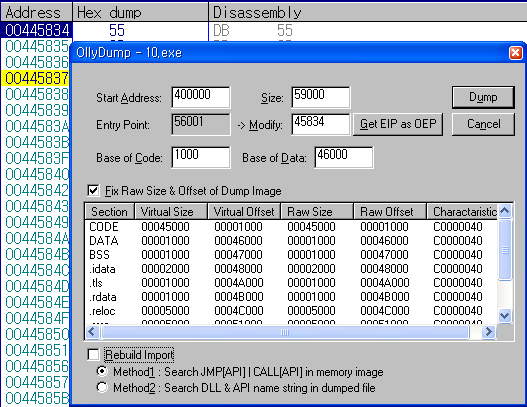Select Method2 DLL & API name radio button
Image resolution: width=527 pixels, height=407 pixels.
[102, 388]
